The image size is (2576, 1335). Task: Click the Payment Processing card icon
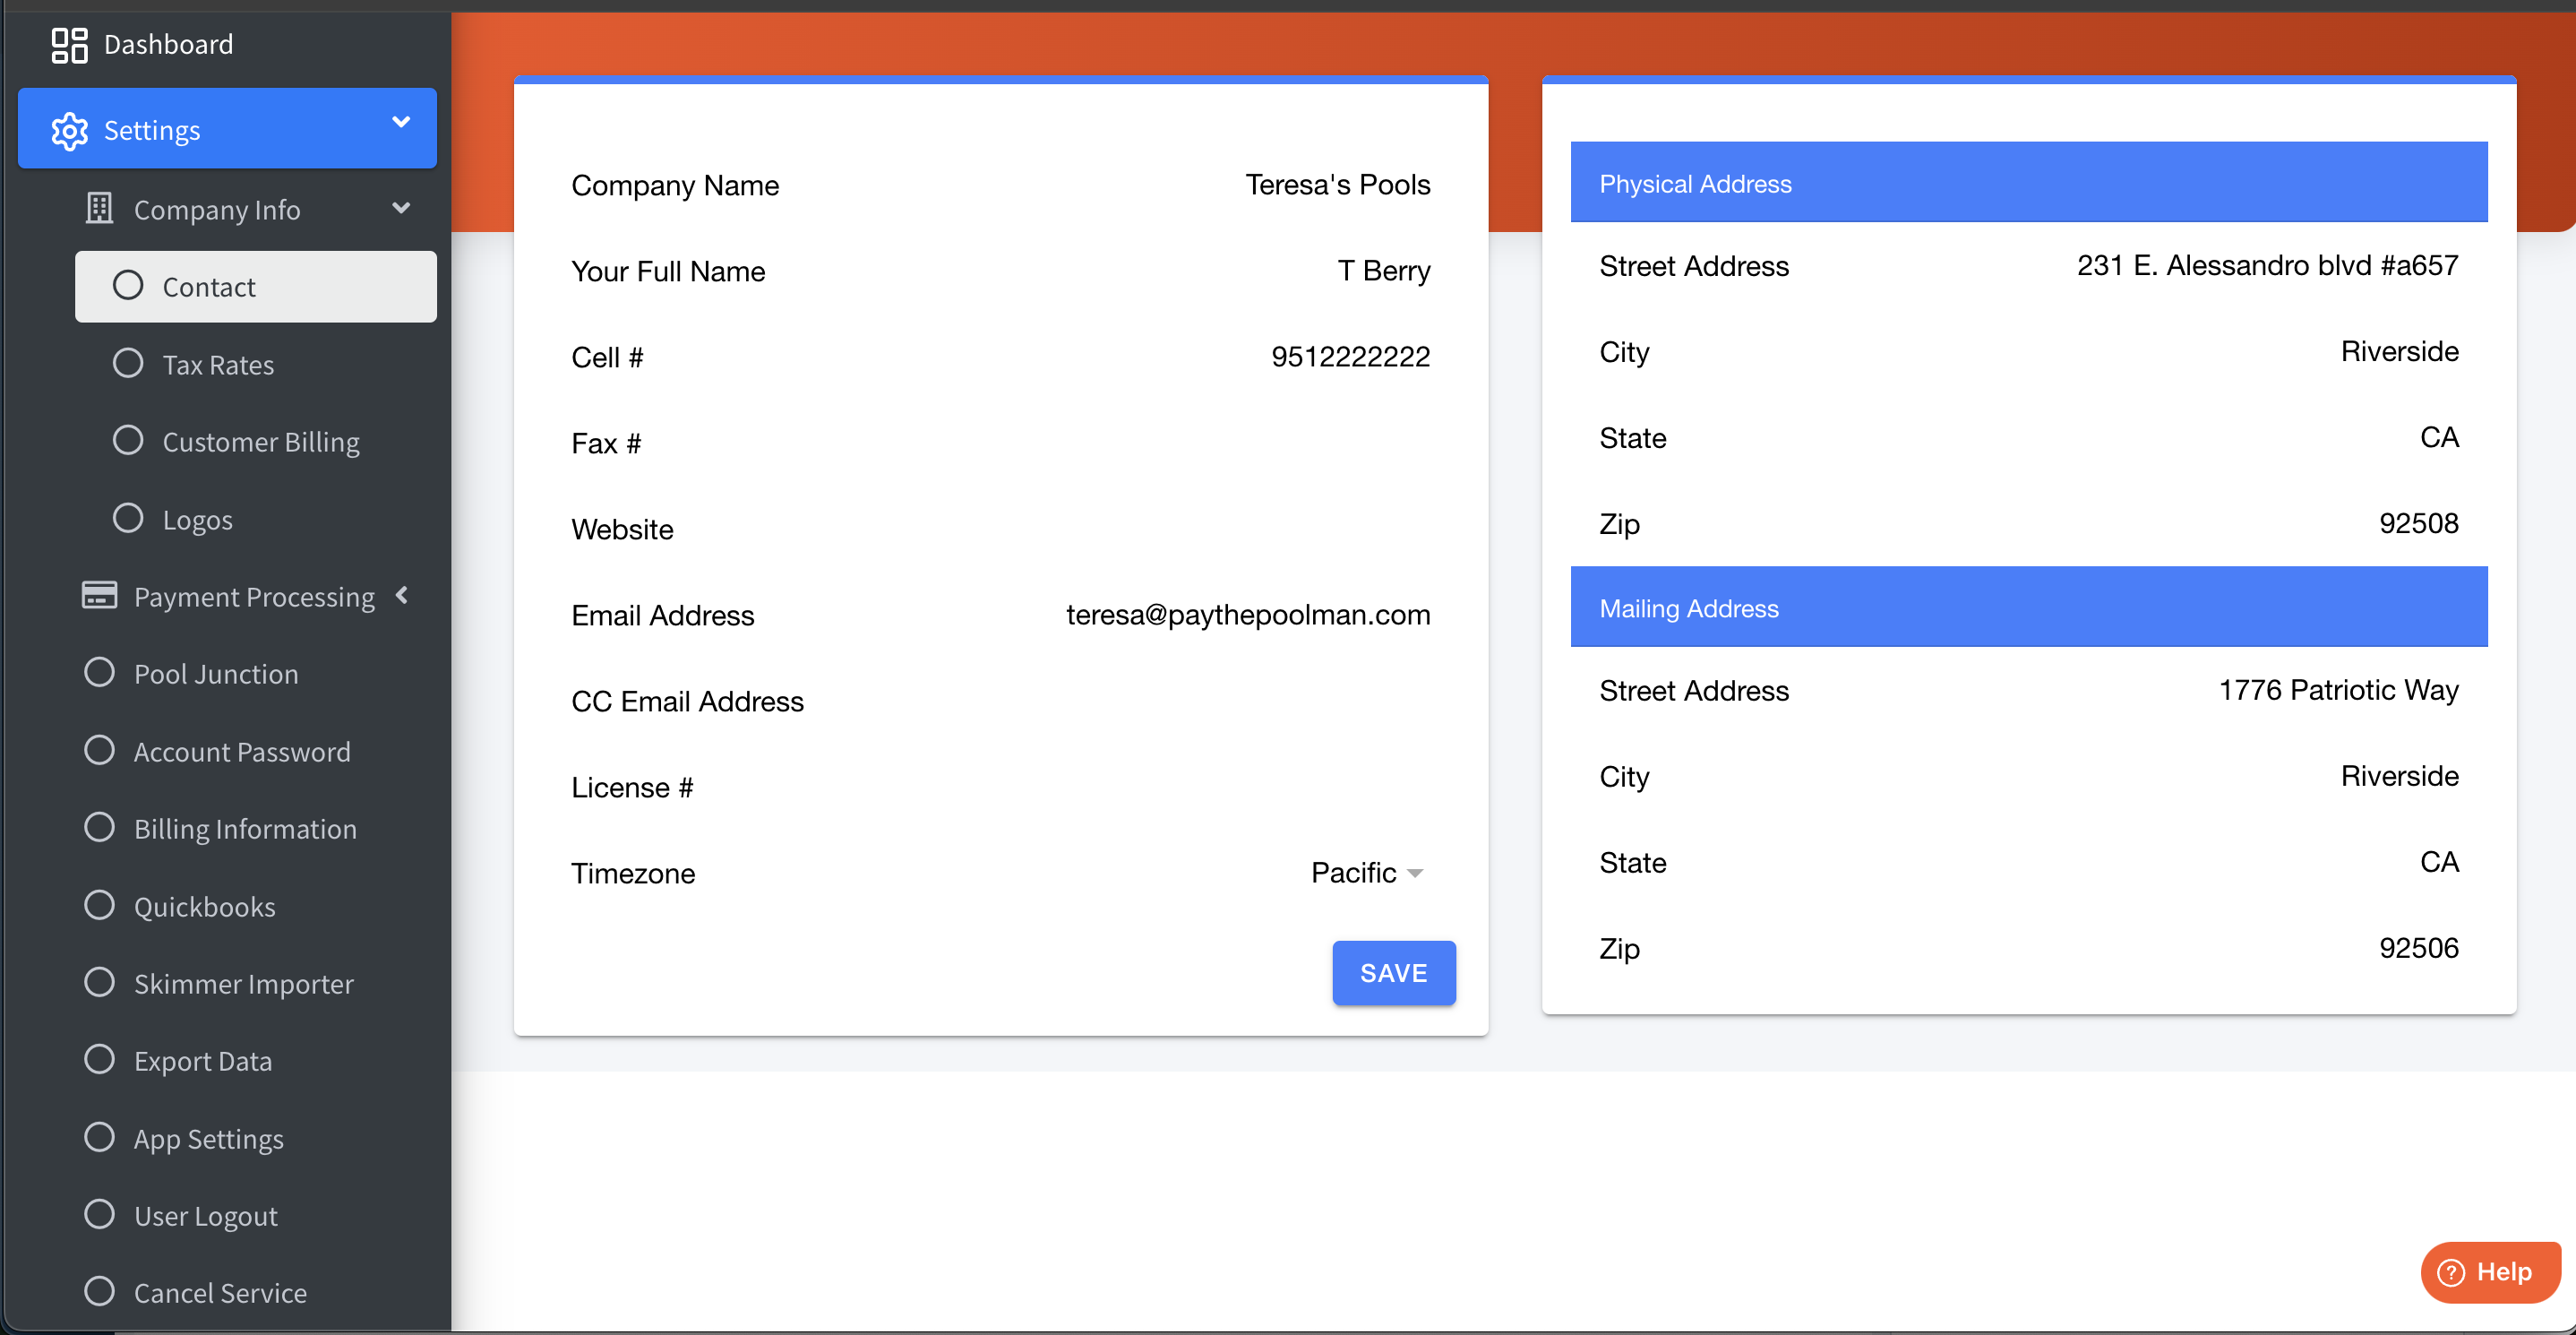tap(99, 596)
